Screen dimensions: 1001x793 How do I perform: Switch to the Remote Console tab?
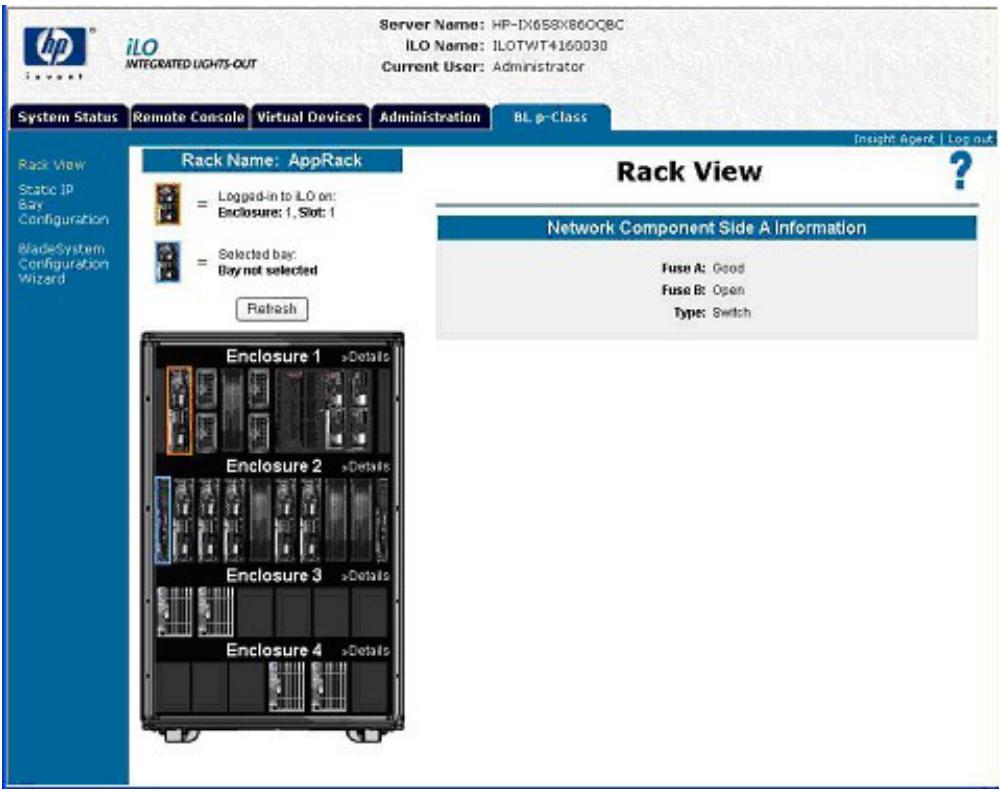(189, 117)
